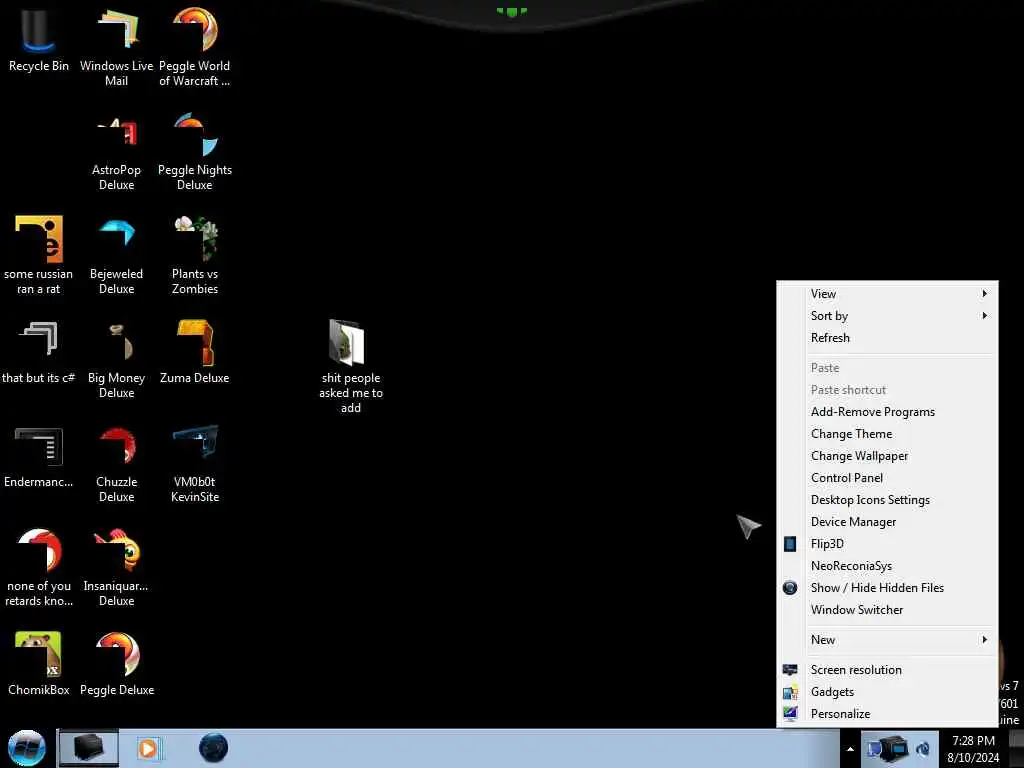Select Big Money Deluxe icon

[116, 360]
